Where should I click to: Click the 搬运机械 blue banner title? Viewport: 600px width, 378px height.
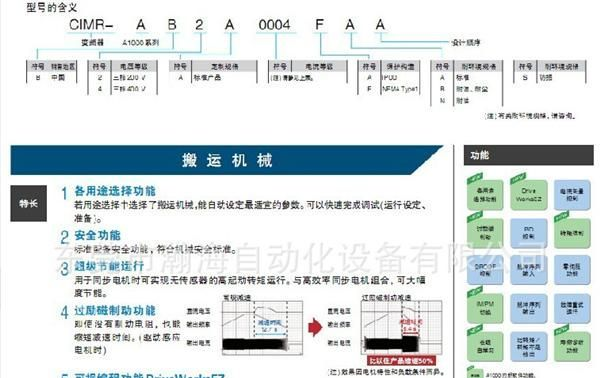(x=227, y=160)
